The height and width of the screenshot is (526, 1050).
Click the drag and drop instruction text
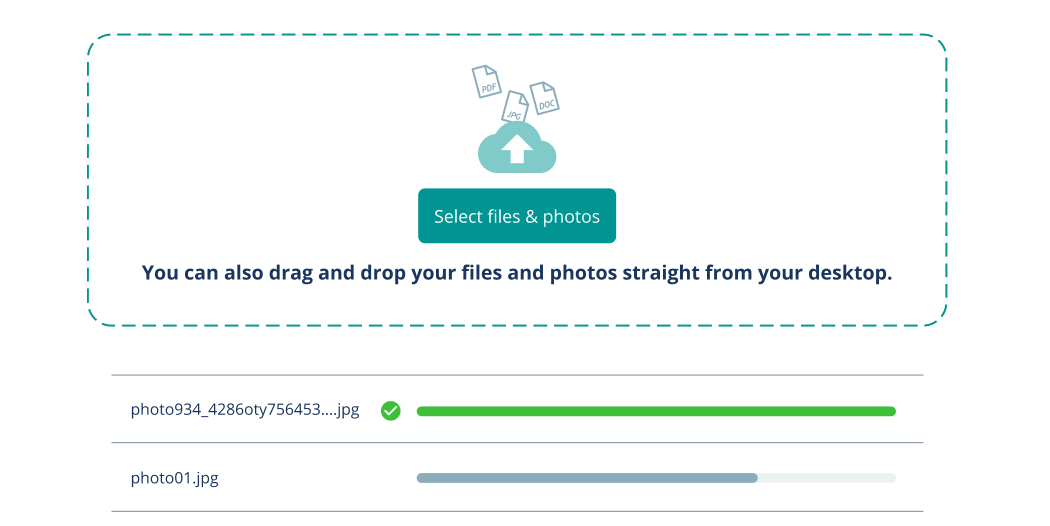516,273
